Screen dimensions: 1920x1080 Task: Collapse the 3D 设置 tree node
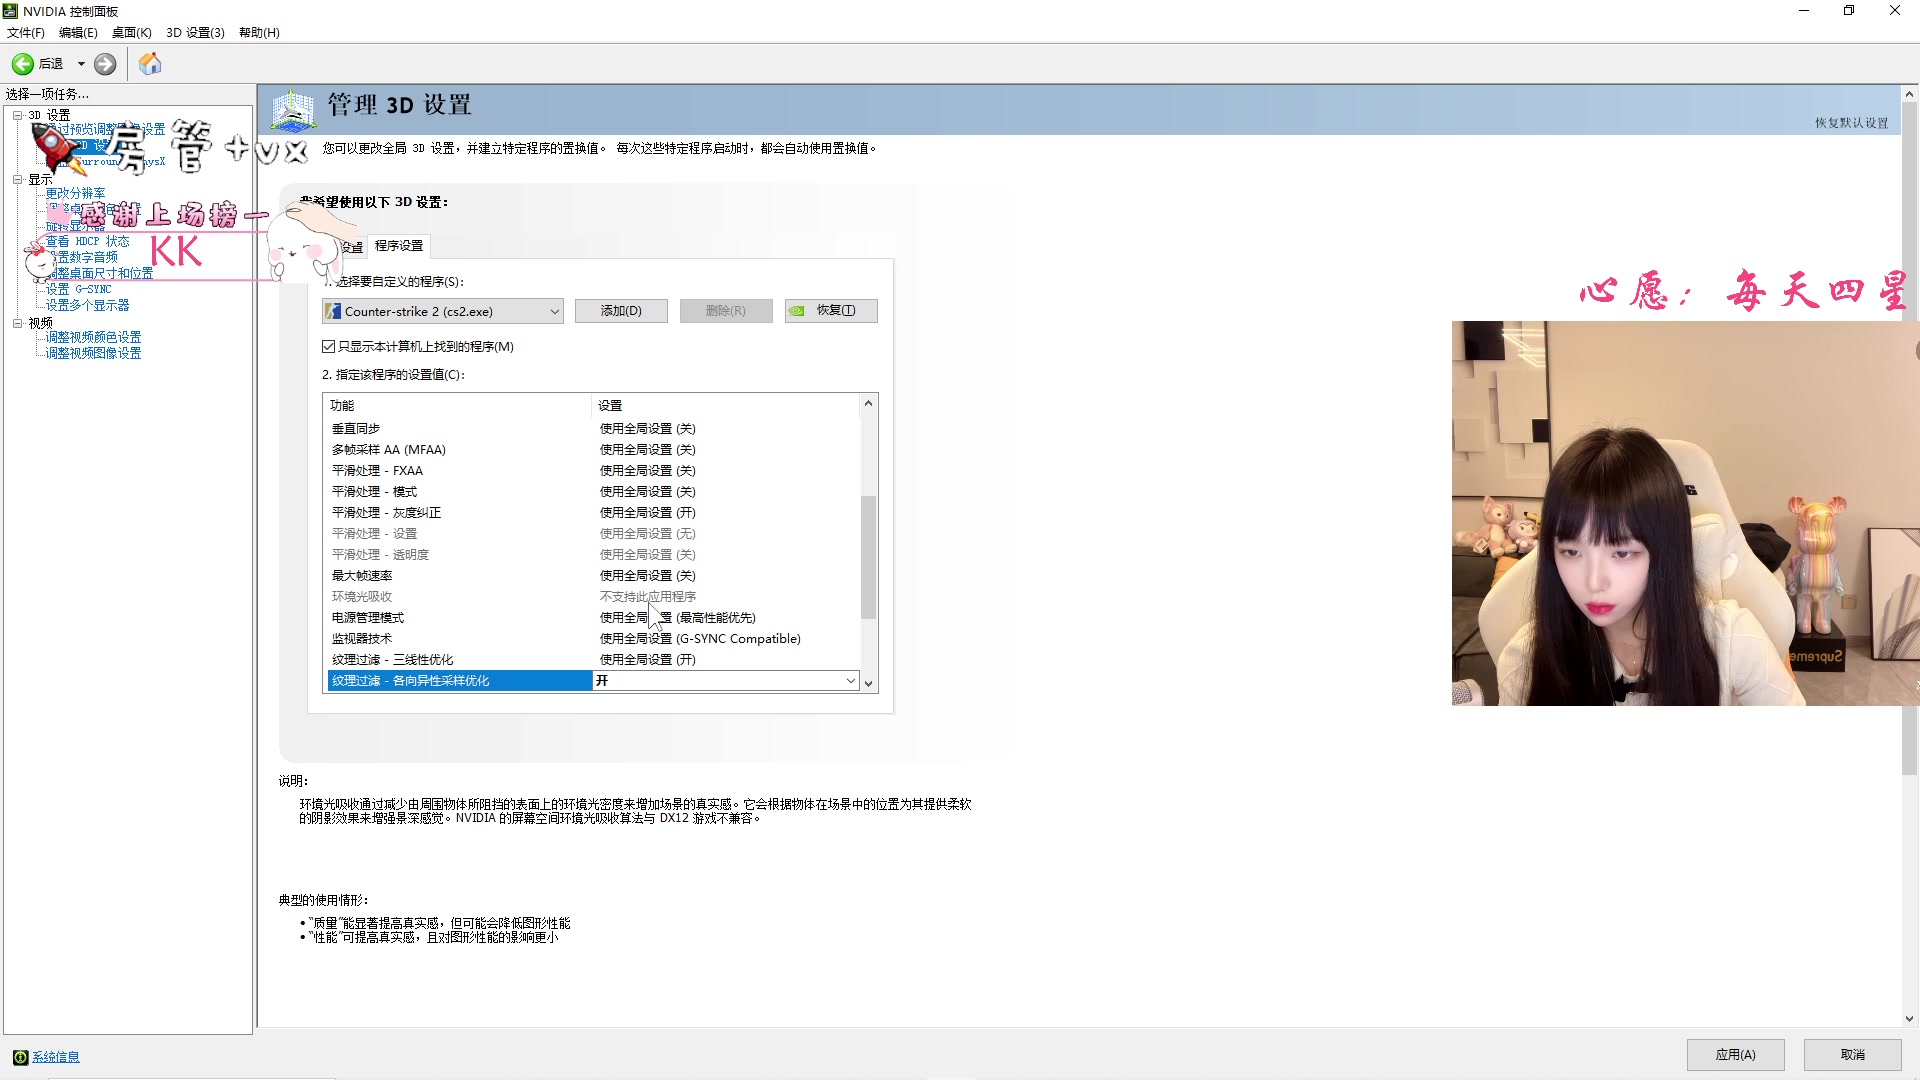point(17,115)
